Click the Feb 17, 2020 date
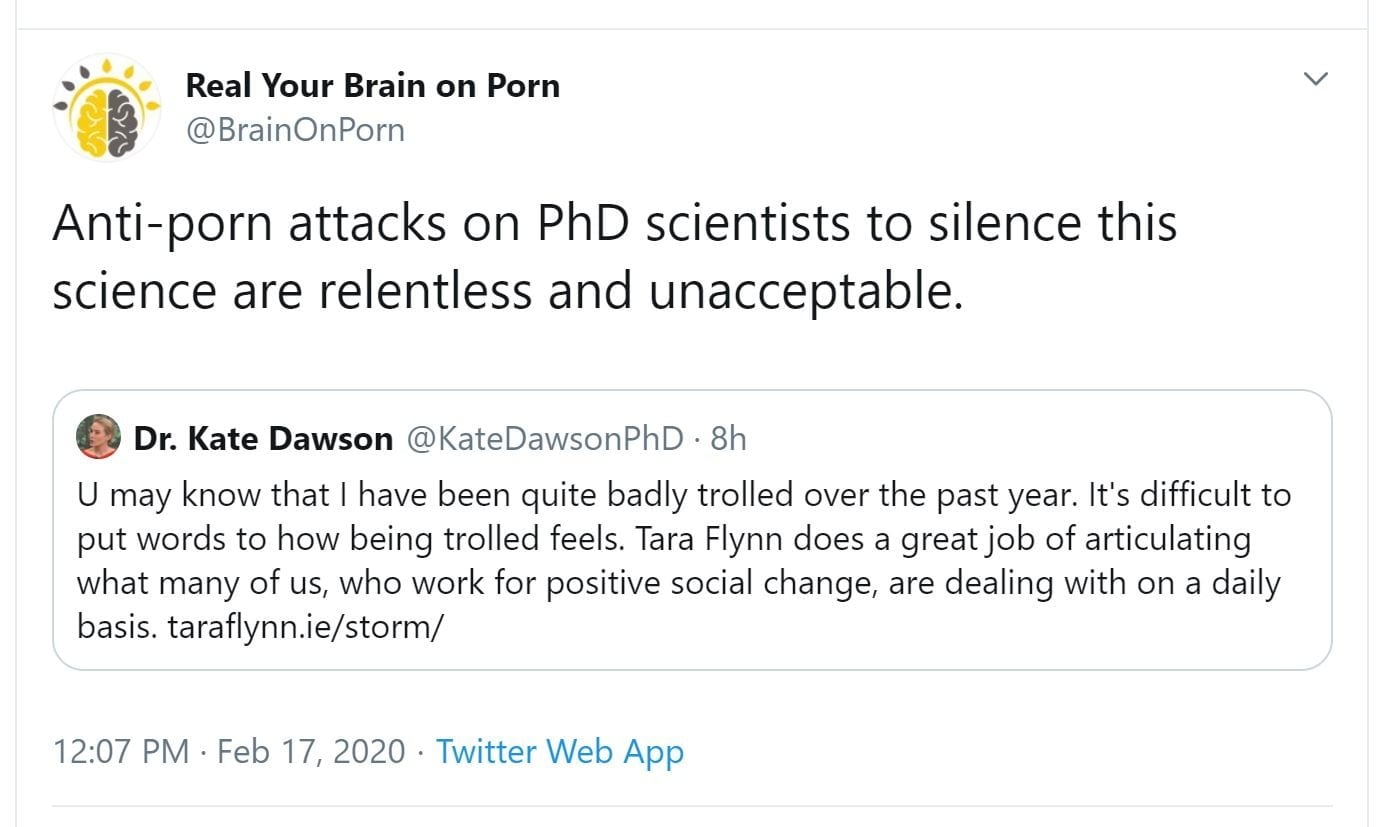 pyautogui.click(x=311, y=751)
